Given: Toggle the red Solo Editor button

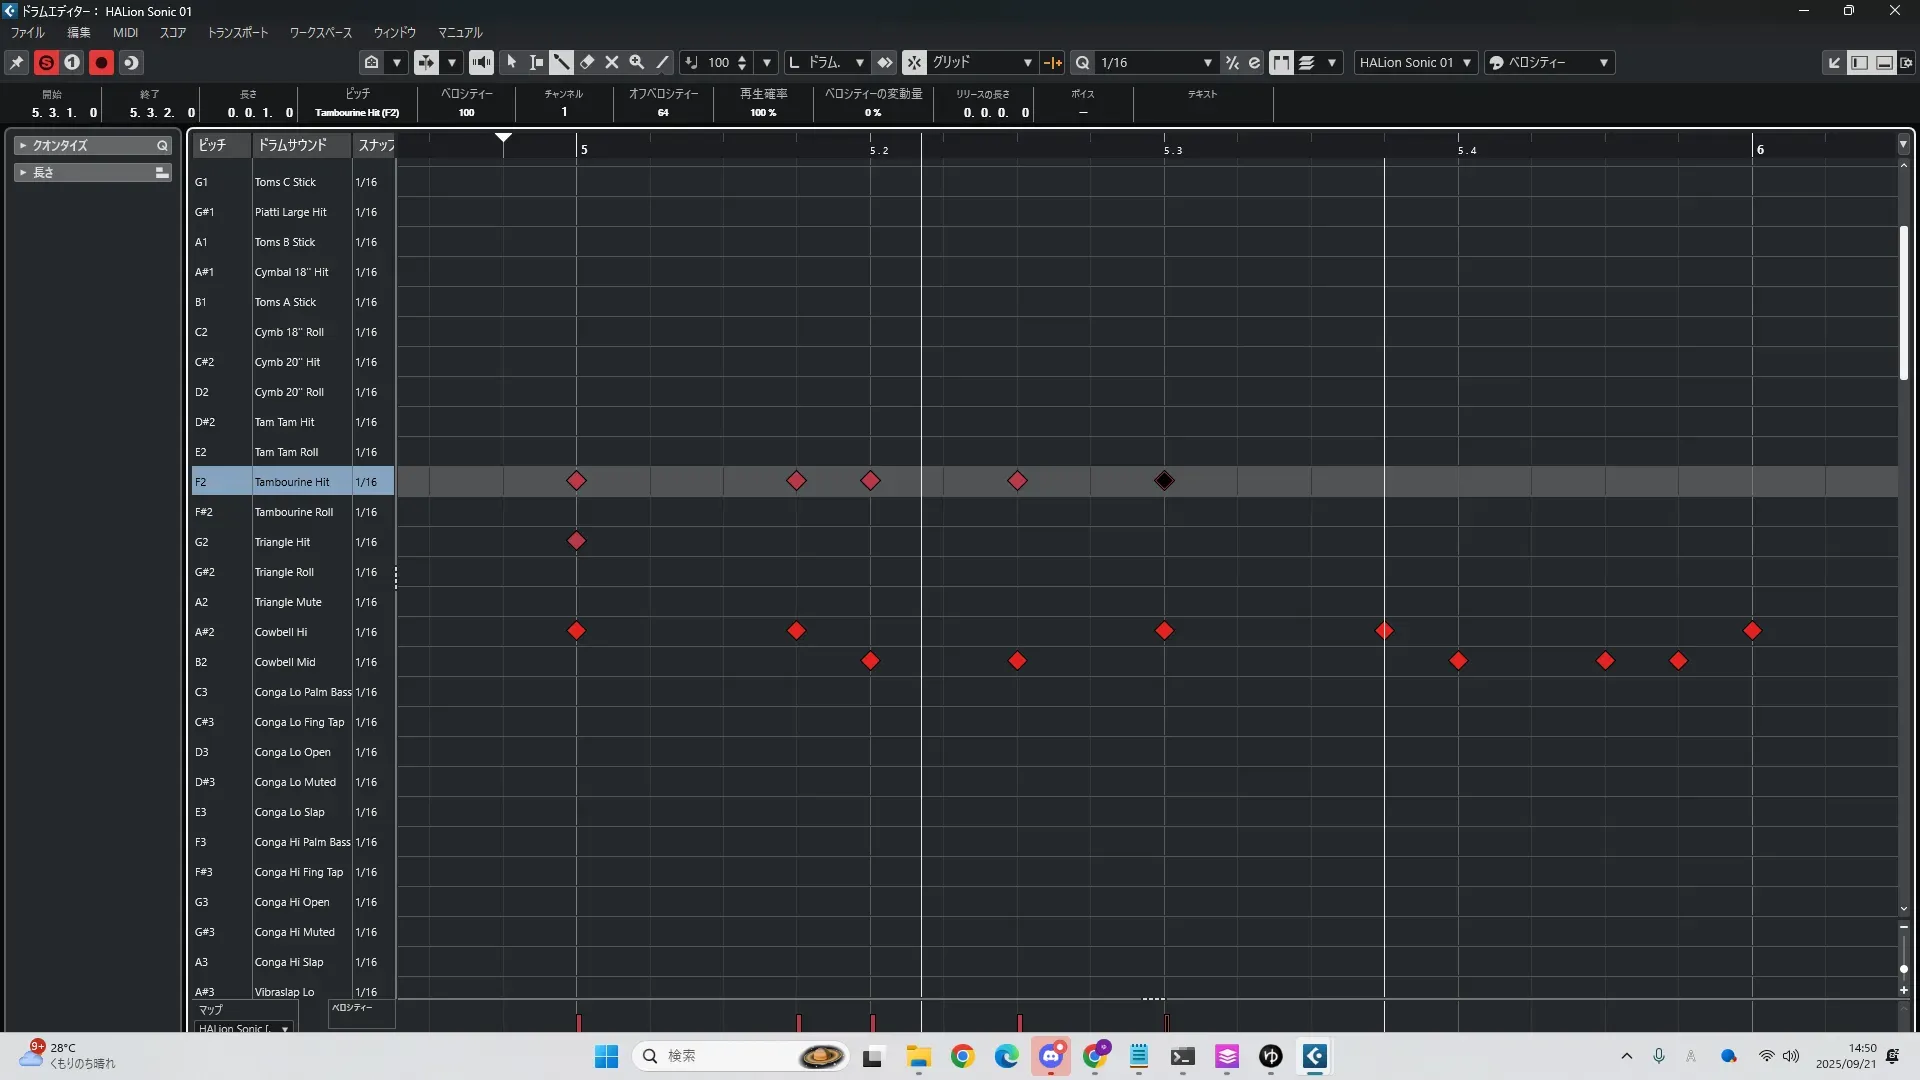Looking at the screenshot, I should tap(46, 62).
